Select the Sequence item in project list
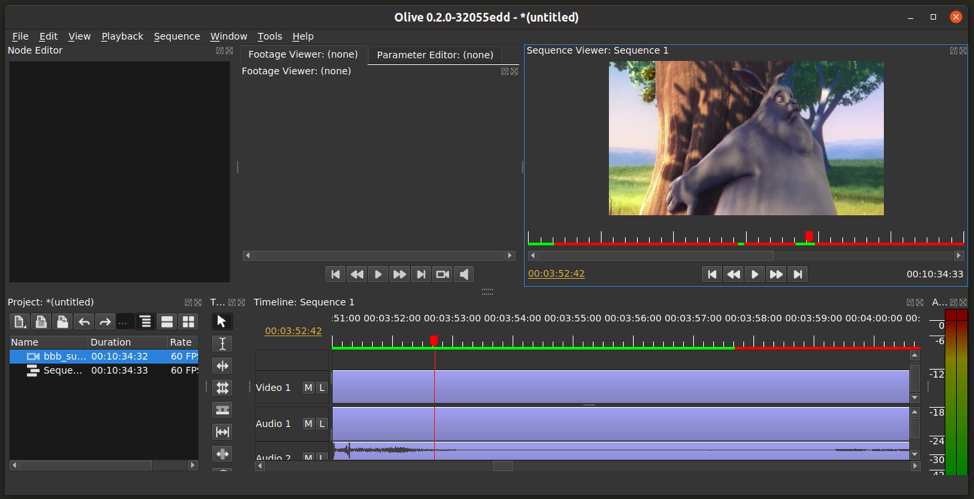This screenshot has width=974, height=499. (62, 370)
